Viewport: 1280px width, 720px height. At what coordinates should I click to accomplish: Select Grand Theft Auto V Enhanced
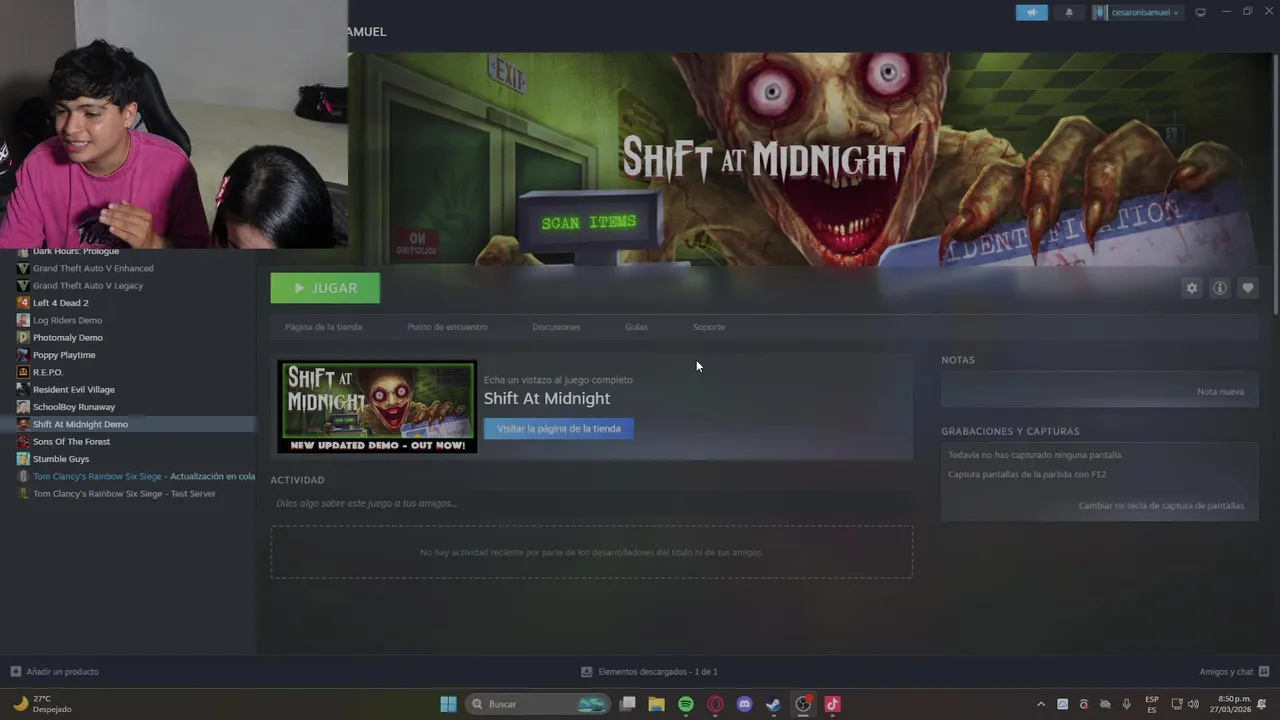coord(93,268)
